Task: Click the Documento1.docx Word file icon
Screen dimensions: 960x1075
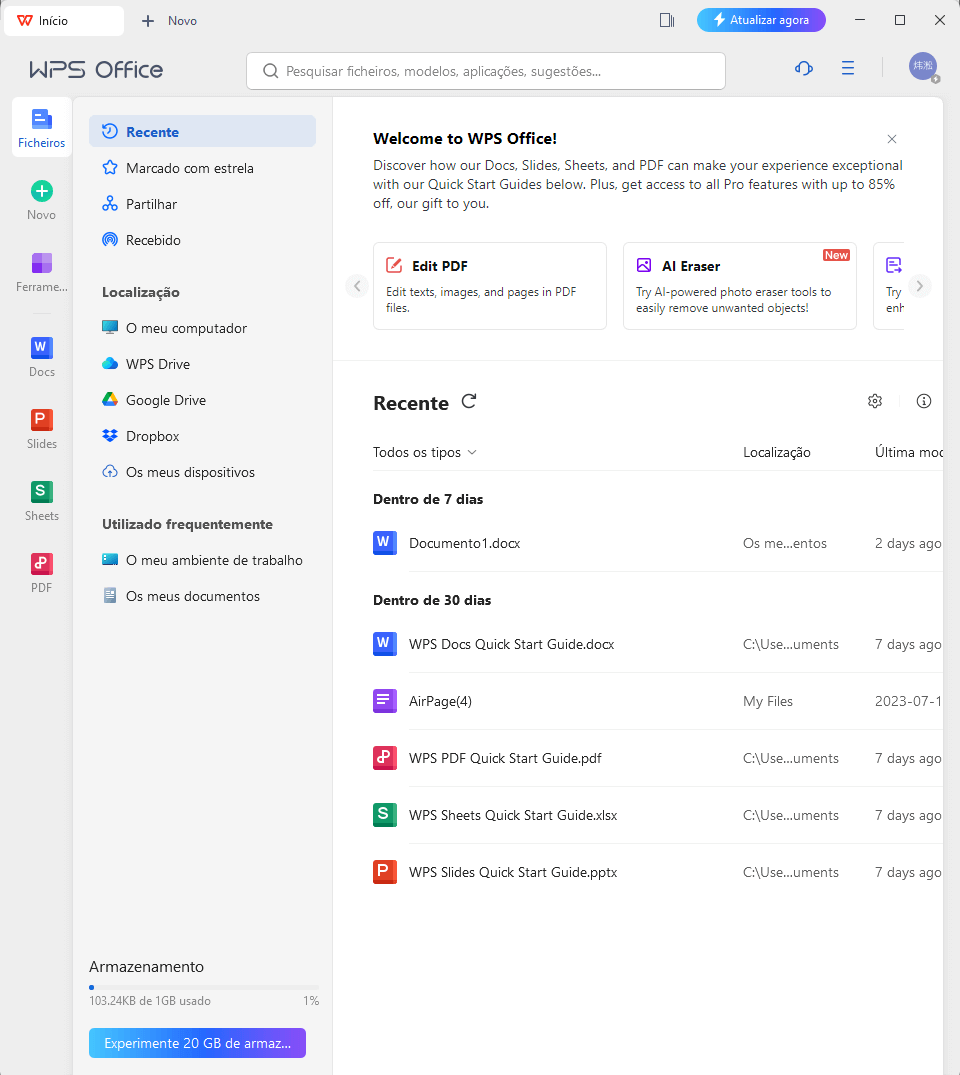Action: [385, 543]
